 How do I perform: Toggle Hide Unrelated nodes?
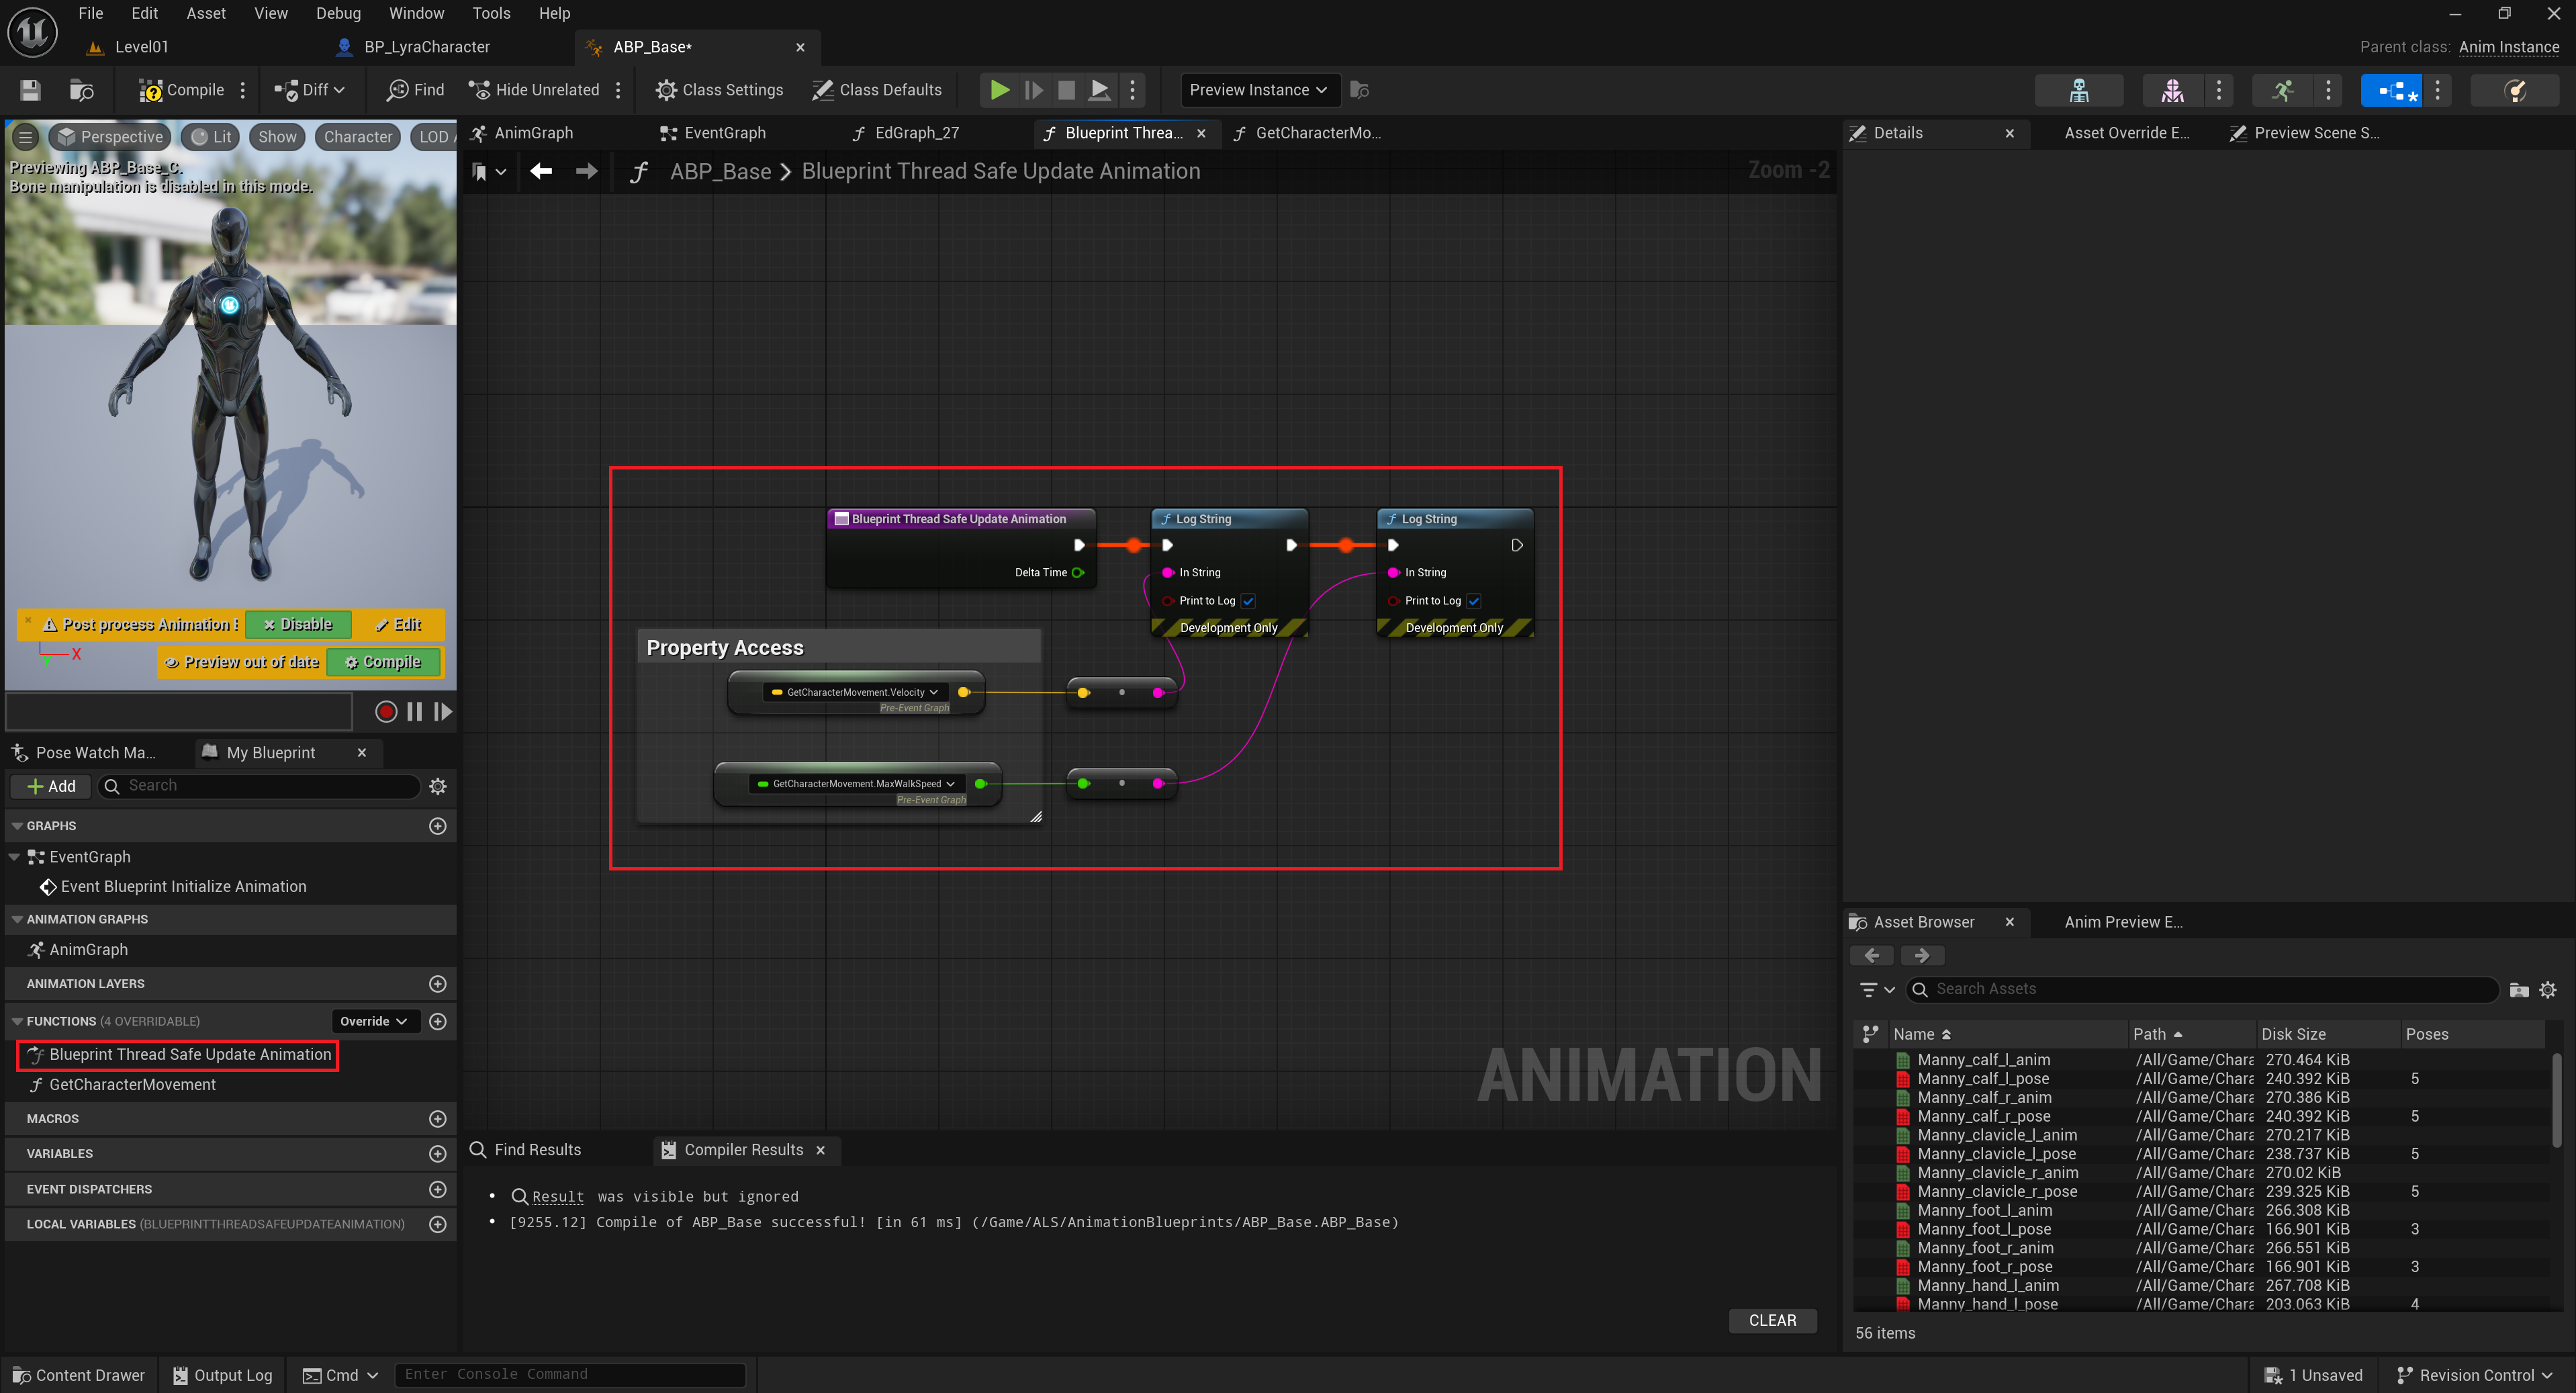pyautogui.click(x=534, y=90)
